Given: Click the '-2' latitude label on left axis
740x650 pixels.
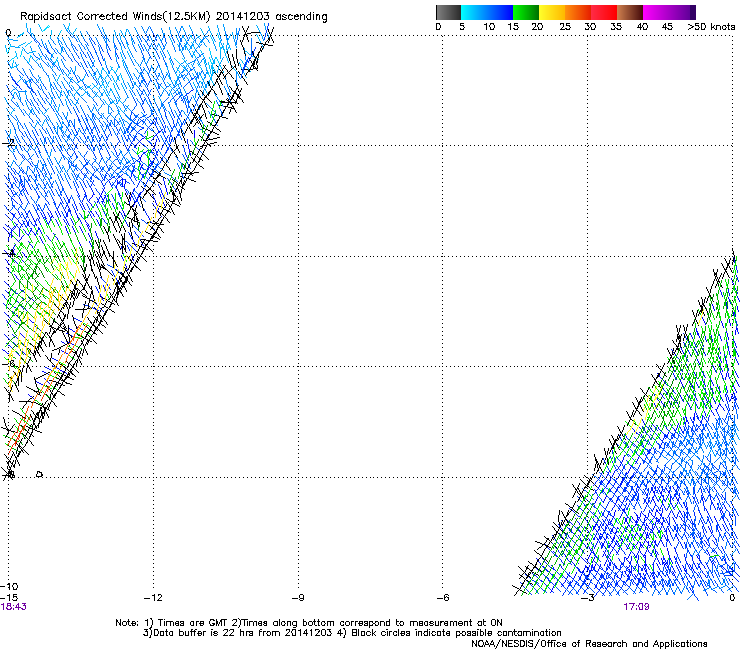Looking at the screenshot, I should (9, 143).
